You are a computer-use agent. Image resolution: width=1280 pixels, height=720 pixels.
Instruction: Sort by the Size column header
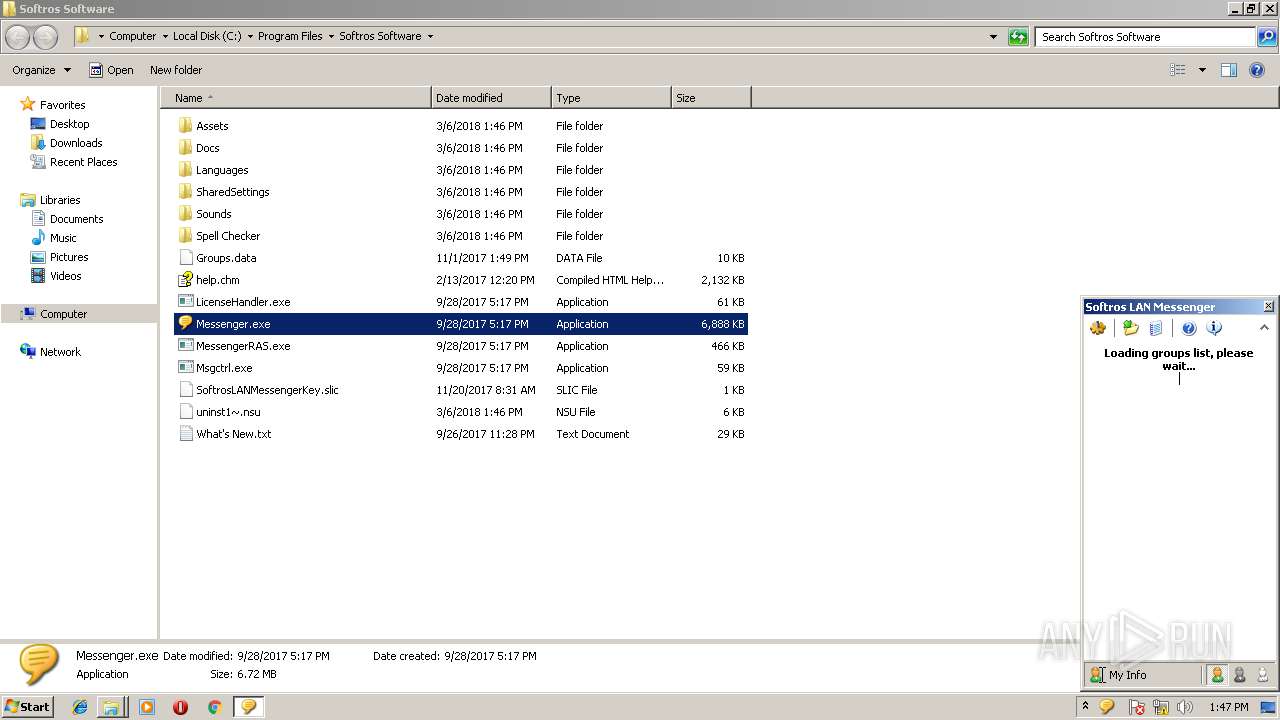711,98
